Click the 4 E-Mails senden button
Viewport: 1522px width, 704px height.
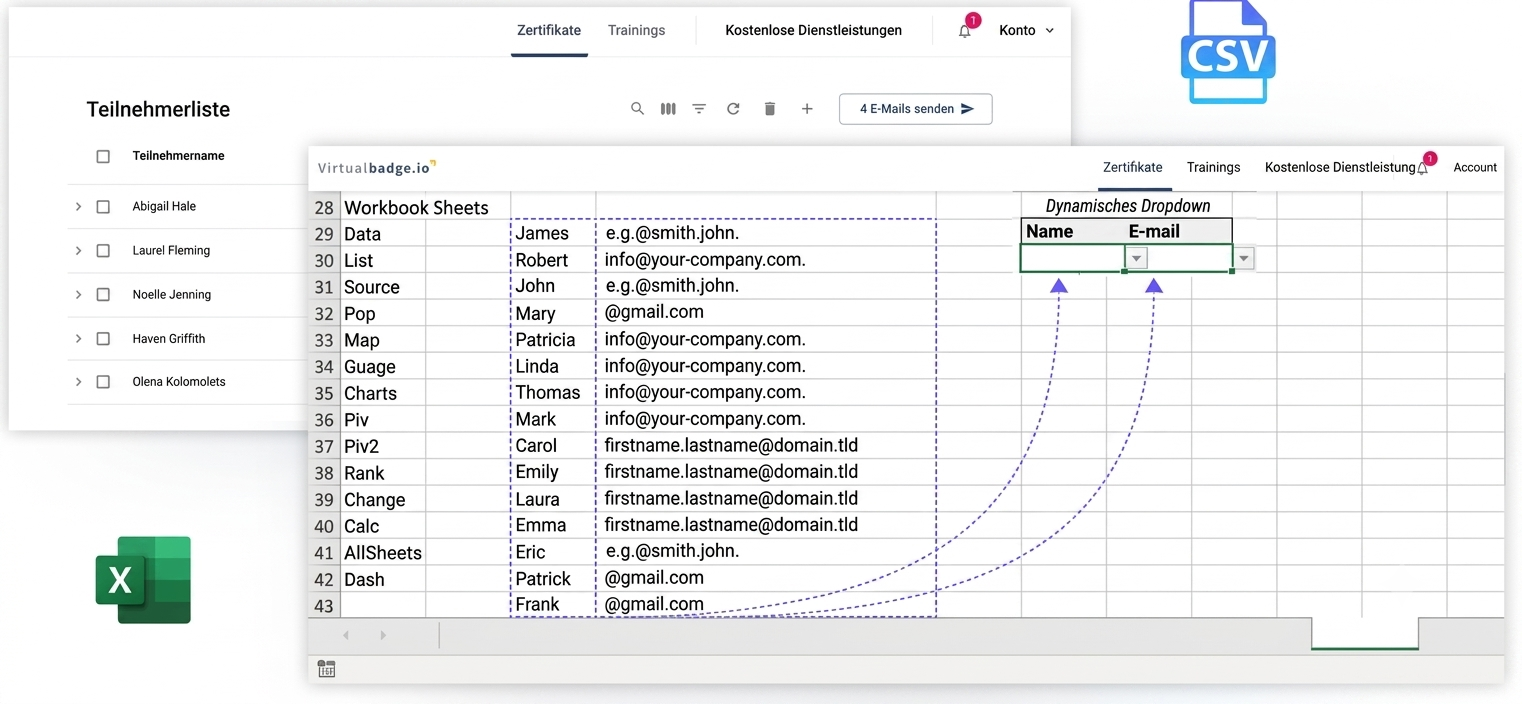pyautogui.click(x=916, y=109)
